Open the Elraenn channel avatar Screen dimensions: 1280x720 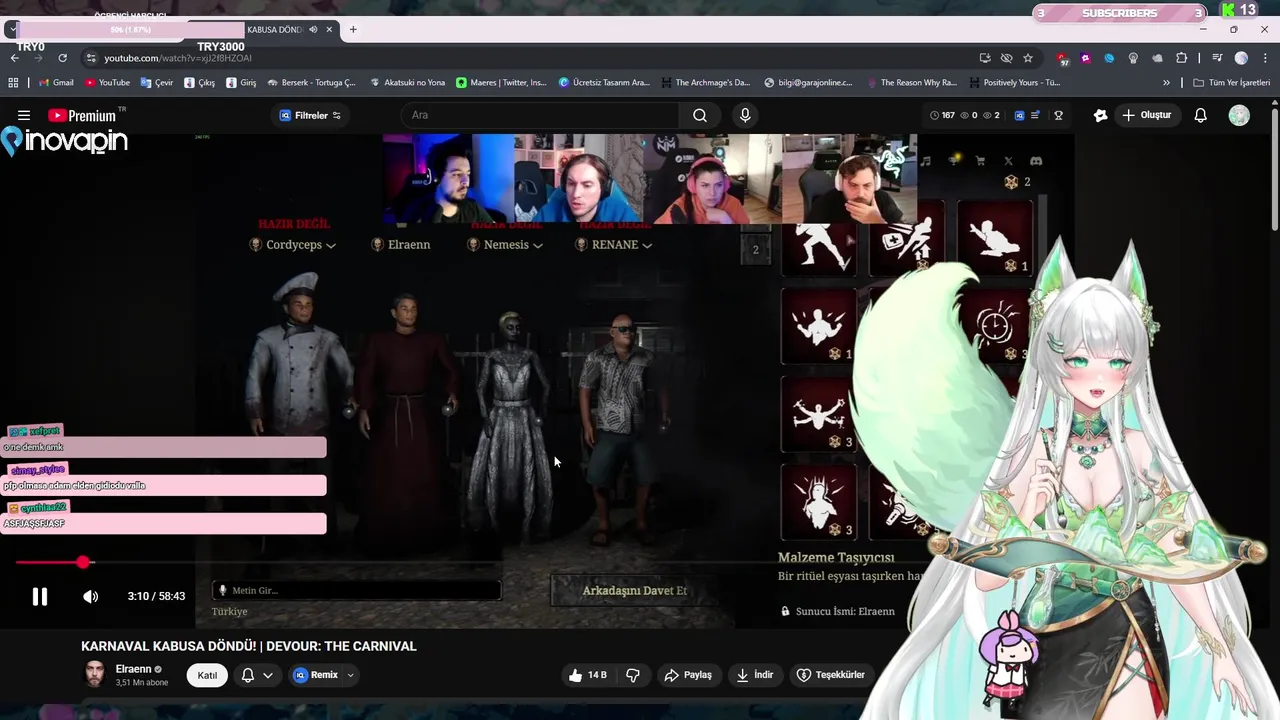pyautogui.click(x=95, y=674)
